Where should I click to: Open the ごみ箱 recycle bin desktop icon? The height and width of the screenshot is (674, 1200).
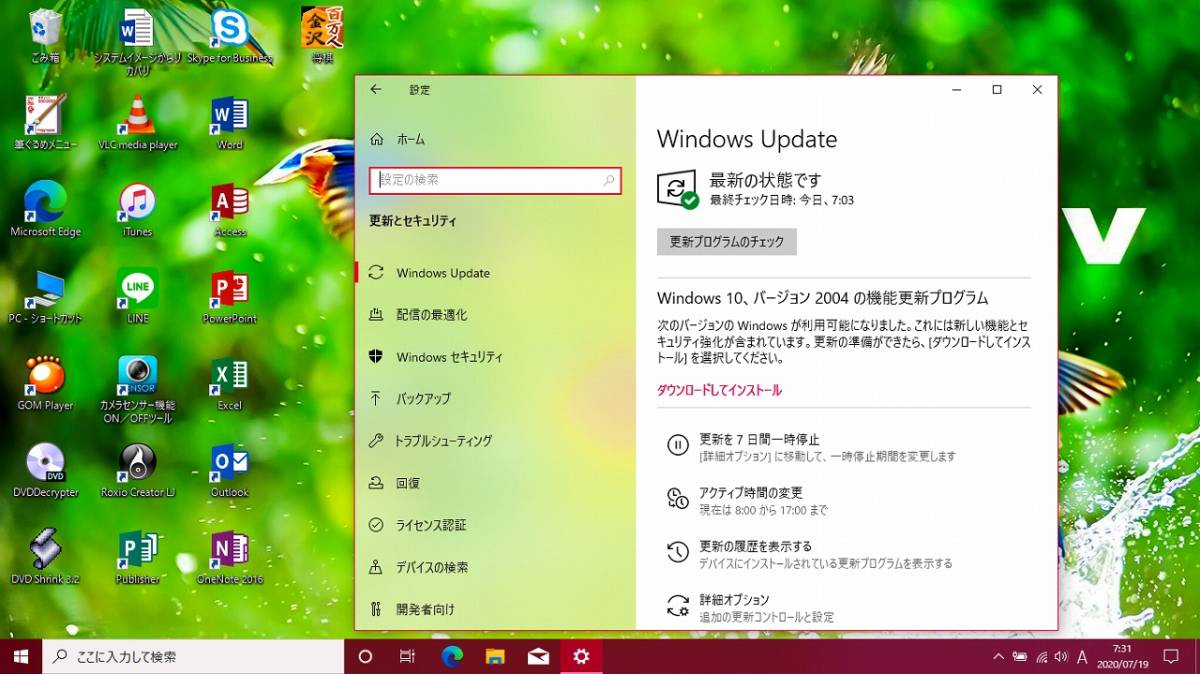coord(45,35)
